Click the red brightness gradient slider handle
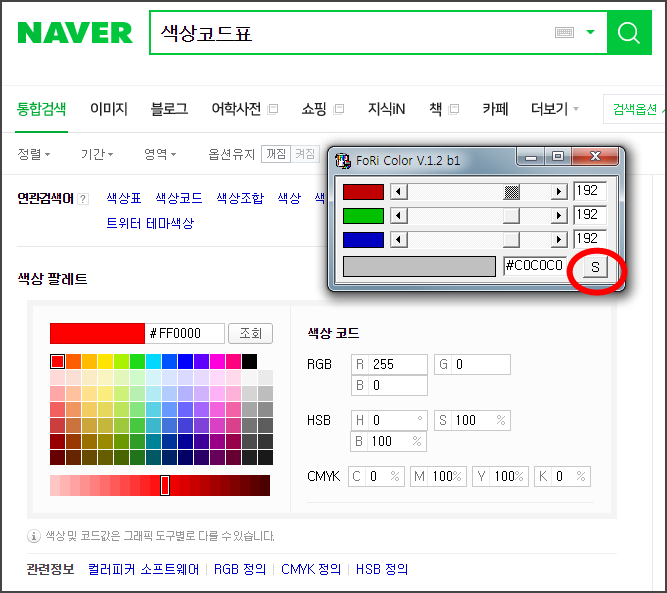The height and width of the screenshot is (593, 667). coord(165,485)
